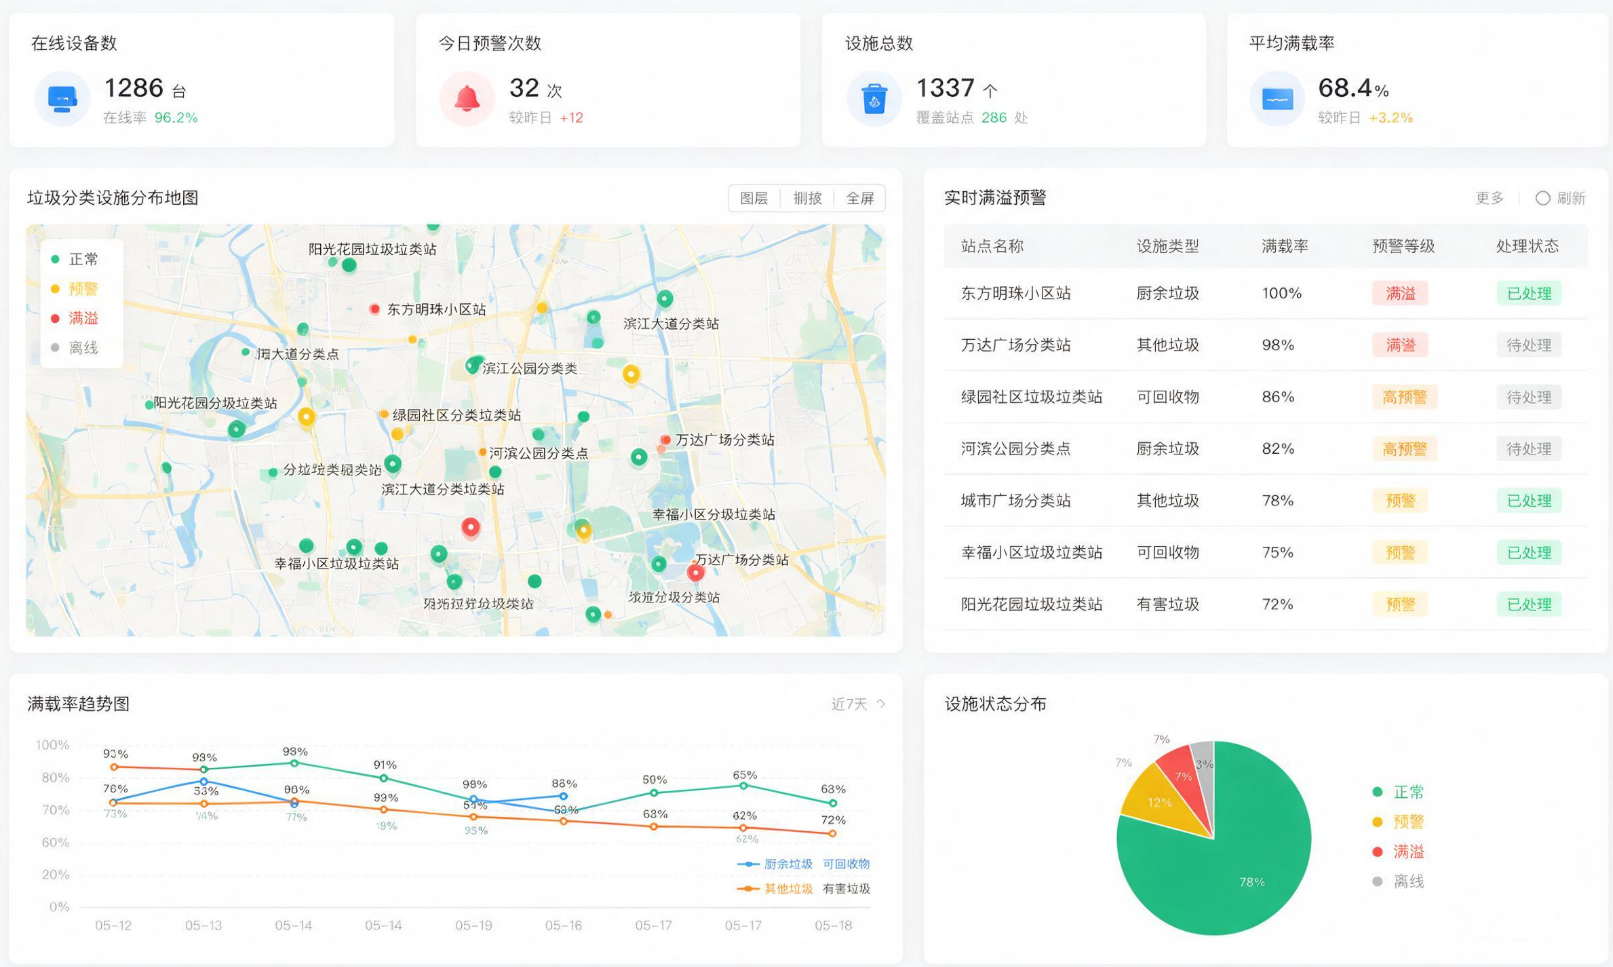This screenshot has width=1613, height=967.
Task: Click the 满载率 column header
Action: (1285, 246)
